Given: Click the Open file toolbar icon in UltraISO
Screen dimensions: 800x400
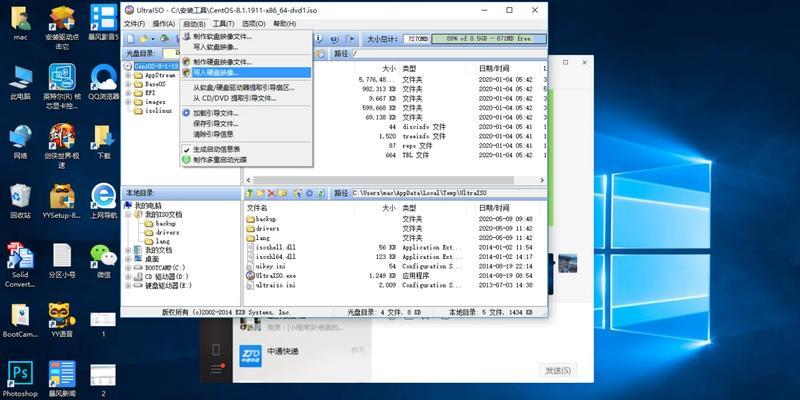Looking at the screenshot, I should click(x=143, y=39).
